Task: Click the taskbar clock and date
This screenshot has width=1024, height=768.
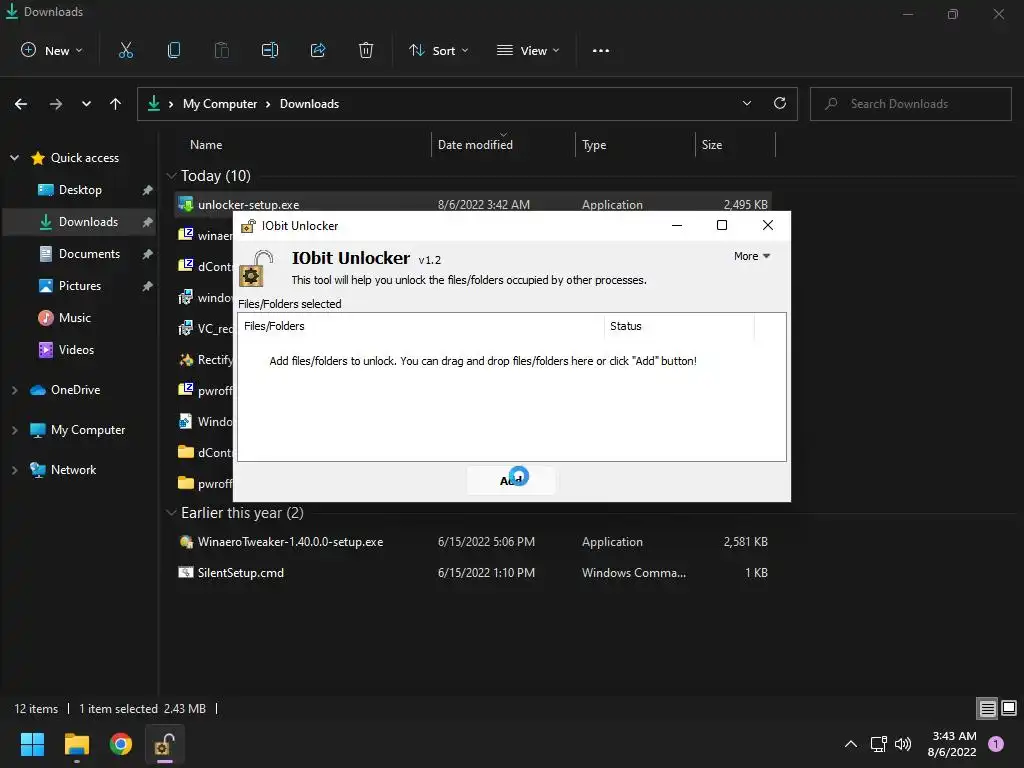Action: point(952,744)
